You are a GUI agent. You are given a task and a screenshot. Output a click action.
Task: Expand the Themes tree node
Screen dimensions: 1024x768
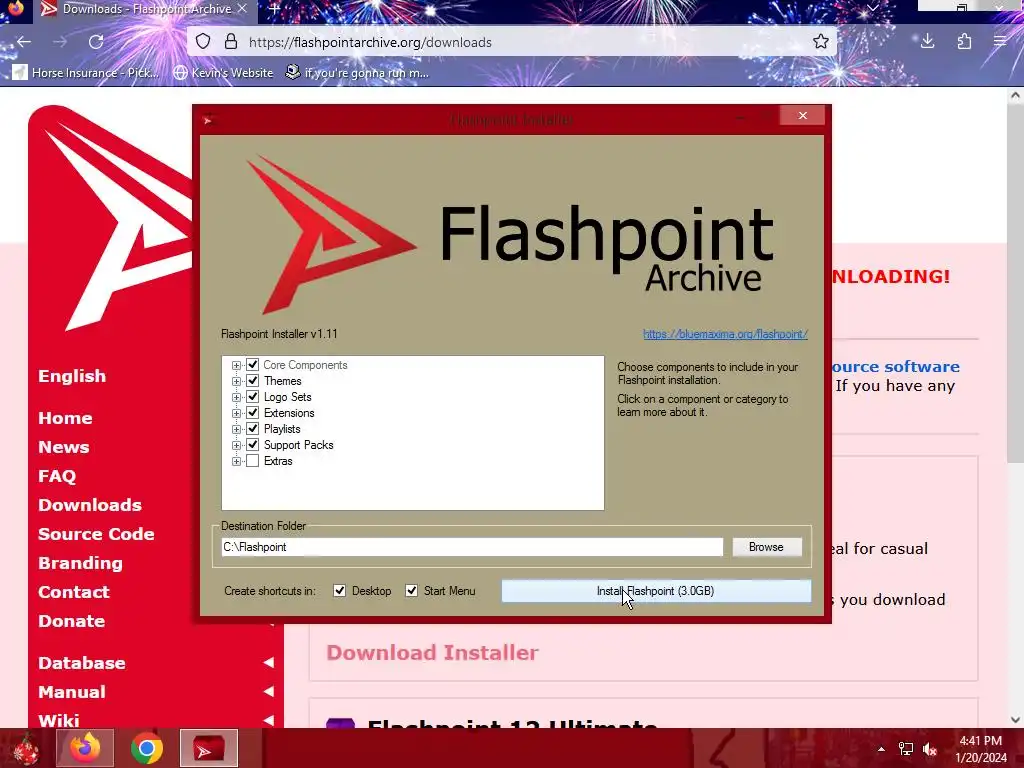tap(236, 381)
